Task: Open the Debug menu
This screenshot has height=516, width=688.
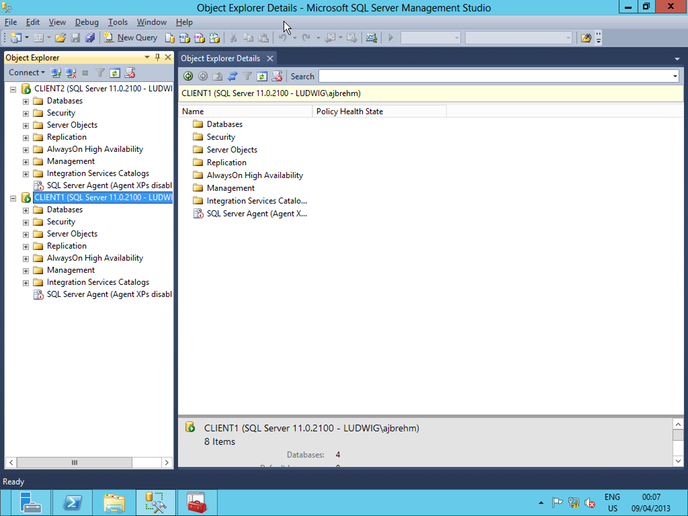Action: point(87,22)
